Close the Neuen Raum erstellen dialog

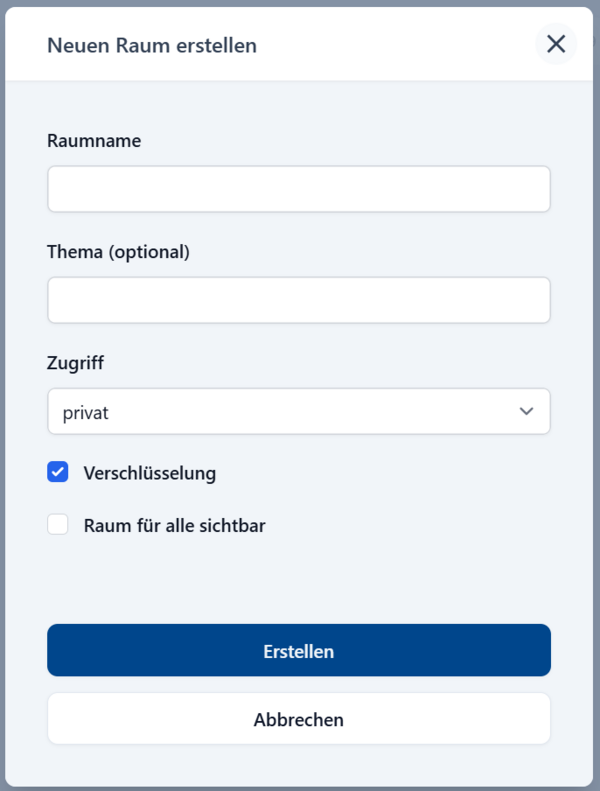point(556,44)
